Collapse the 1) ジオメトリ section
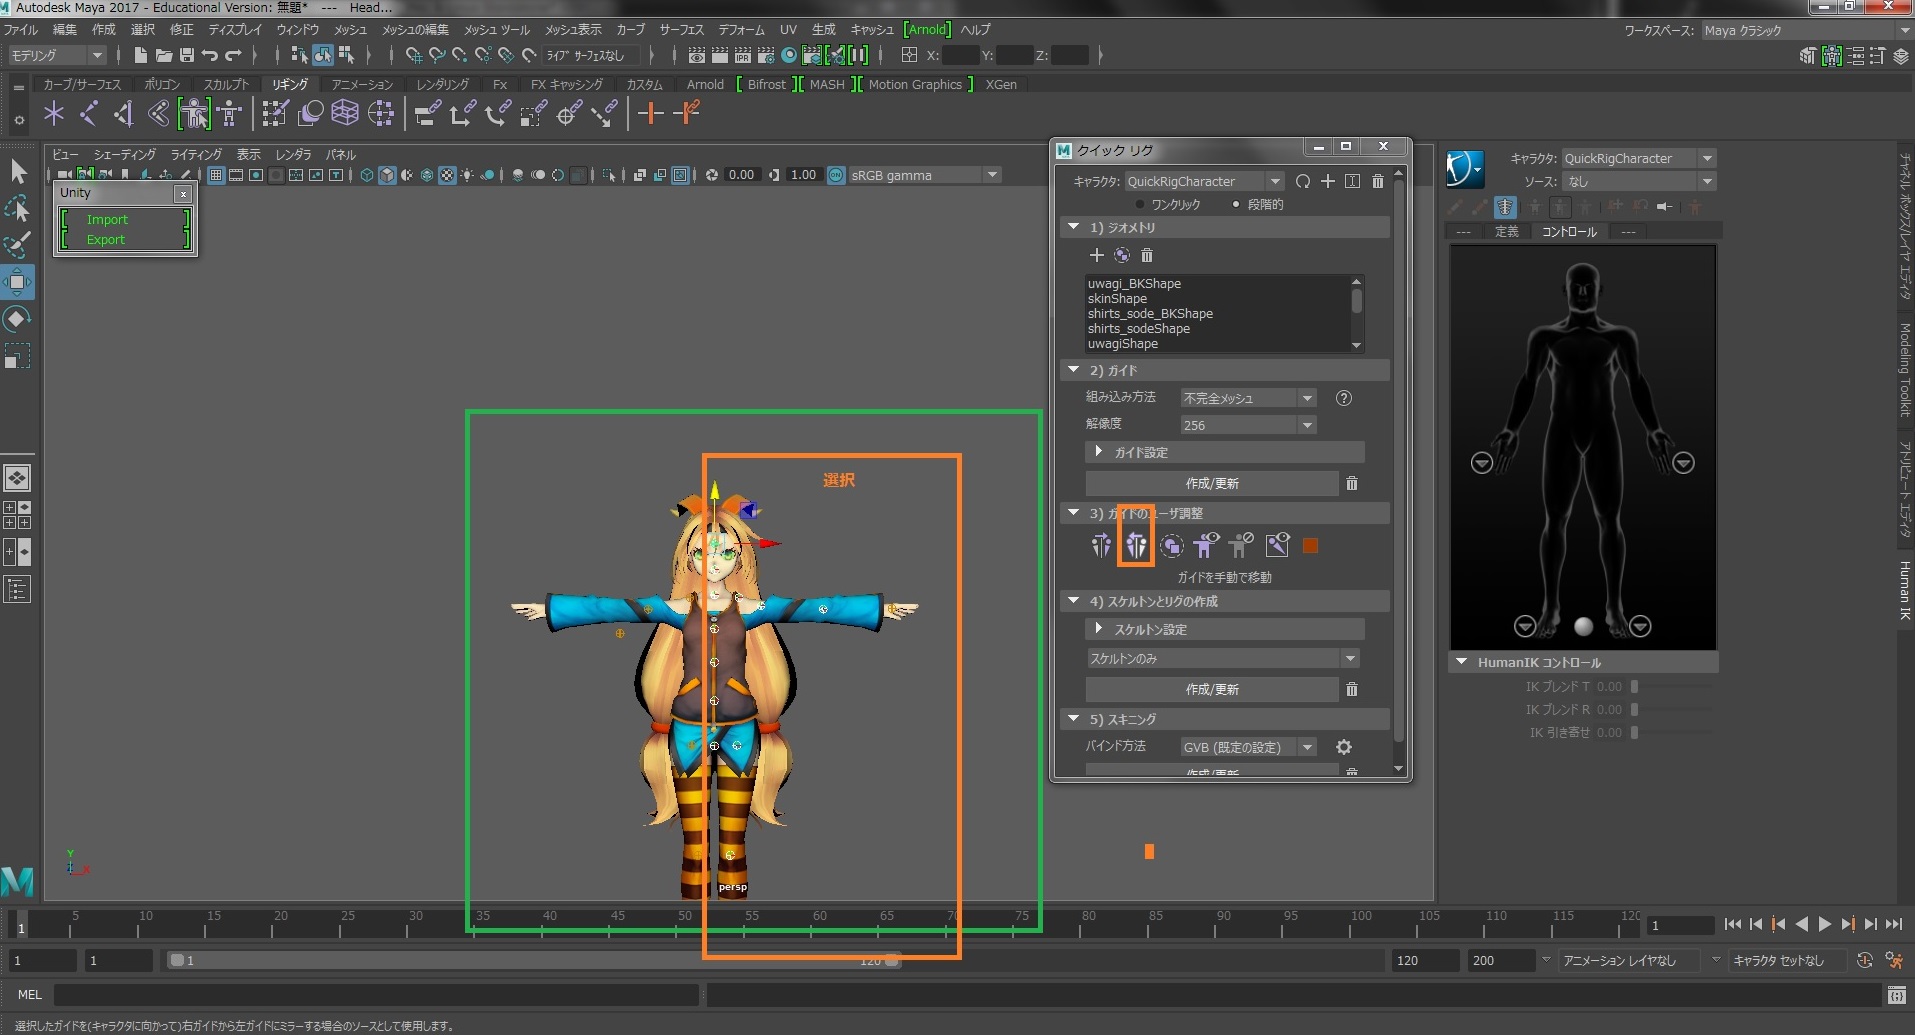Image resolution: width=1915 pixels, height=1035 pixels. click(x=1225, y=227)
